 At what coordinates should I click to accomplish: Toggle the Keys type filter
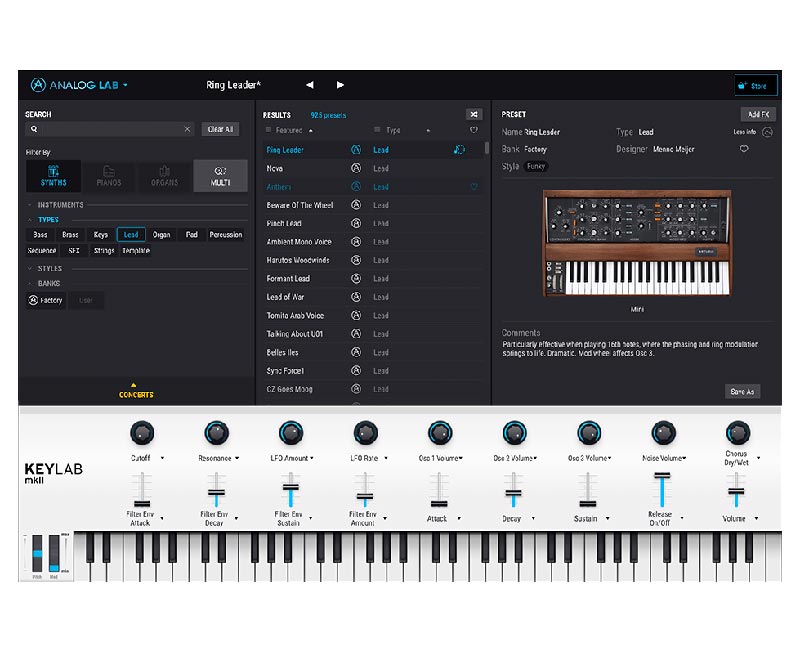(x=101, y=235)
